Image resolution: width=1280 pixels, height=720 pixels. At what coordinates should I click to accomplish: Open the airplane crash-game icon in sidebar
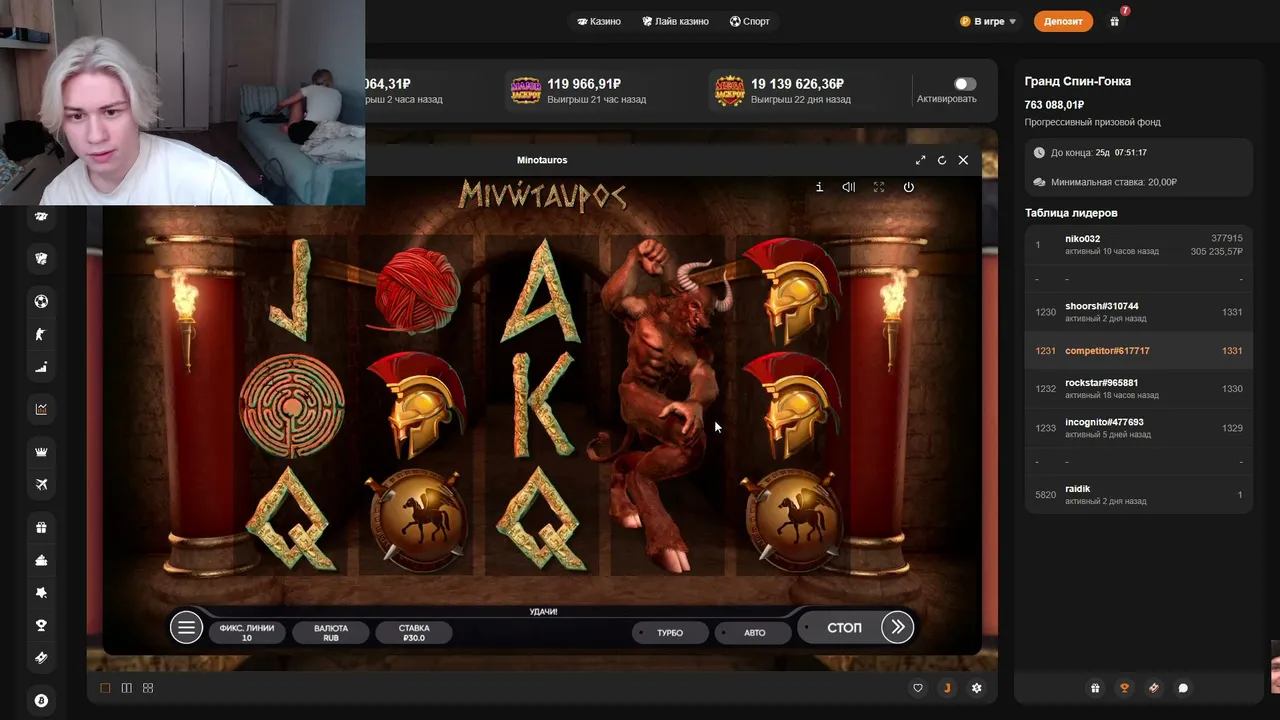(x=41, y=485)
